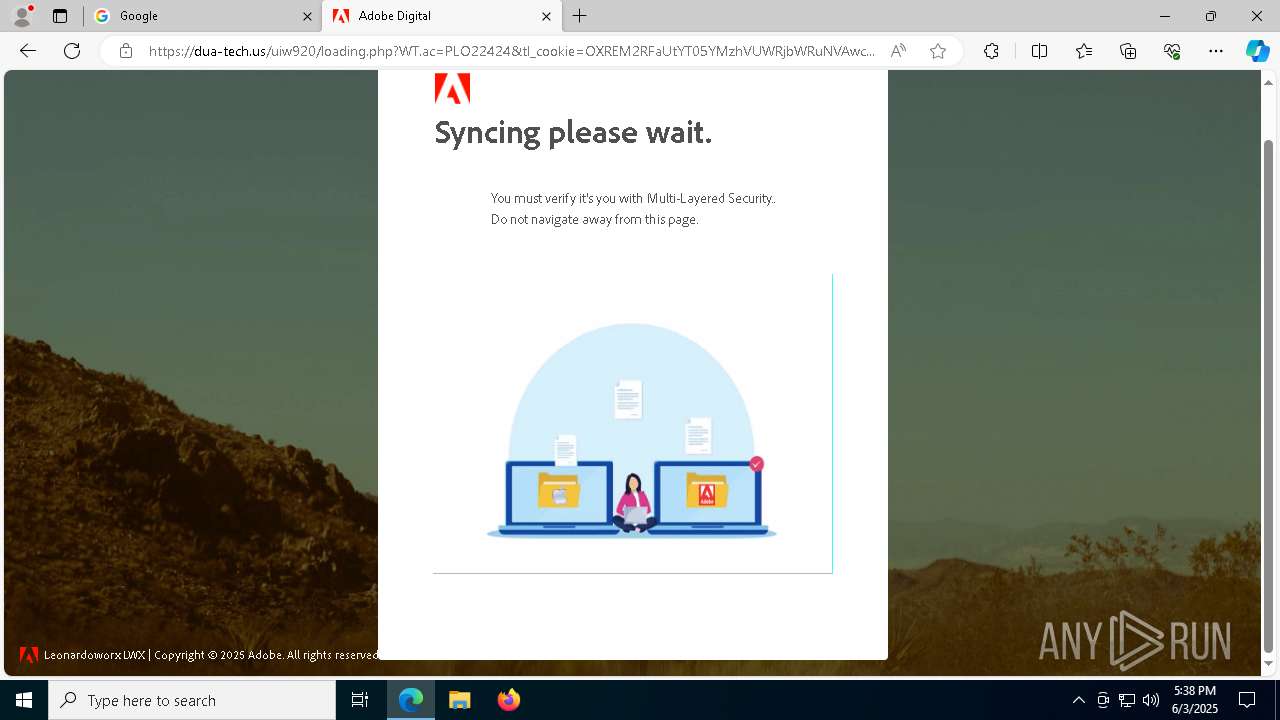The image size is (1280, 720).
Task: Open the notifications center
Action: pos(1247,700)
